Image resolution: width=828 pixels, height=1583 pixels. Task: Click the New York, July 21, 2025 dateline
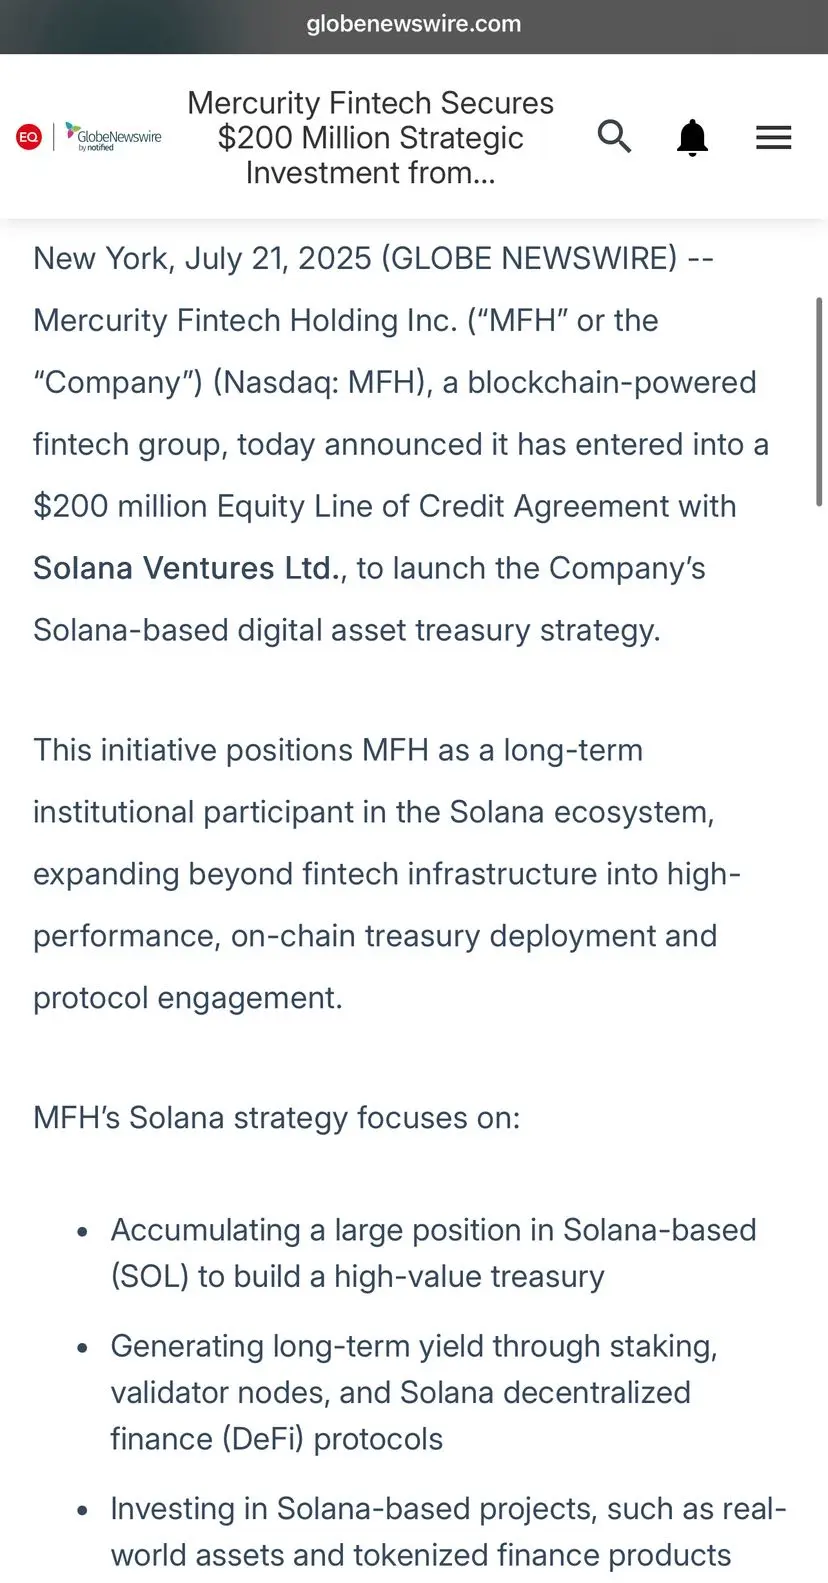203,258
